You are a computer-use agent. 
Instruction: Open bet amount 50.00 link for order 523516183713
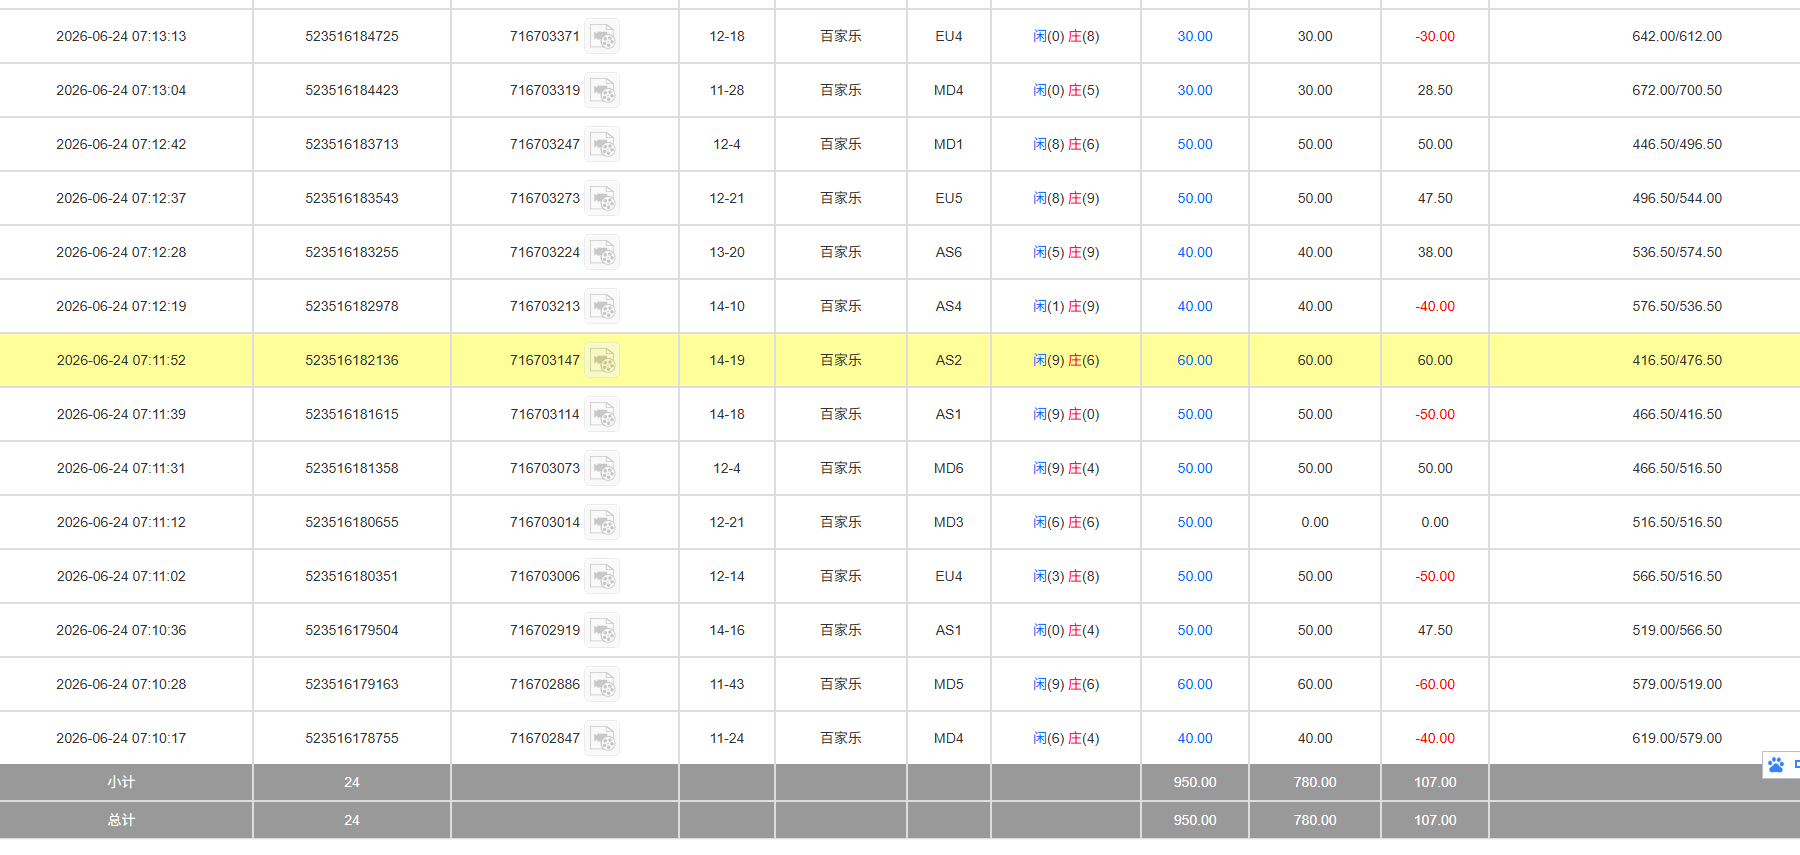coord(1194,144)
